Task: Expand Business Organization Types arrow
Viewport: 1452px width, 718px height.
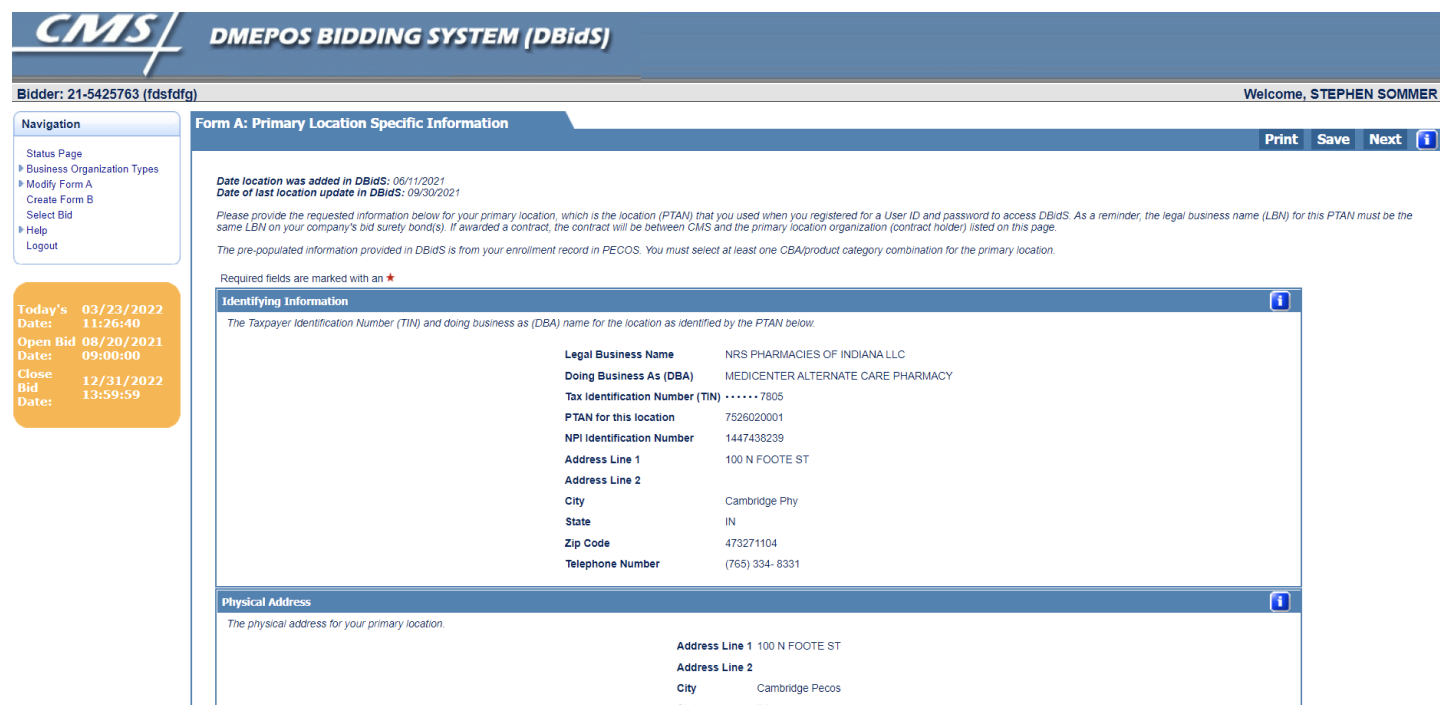Action: (x=21, y=169)
